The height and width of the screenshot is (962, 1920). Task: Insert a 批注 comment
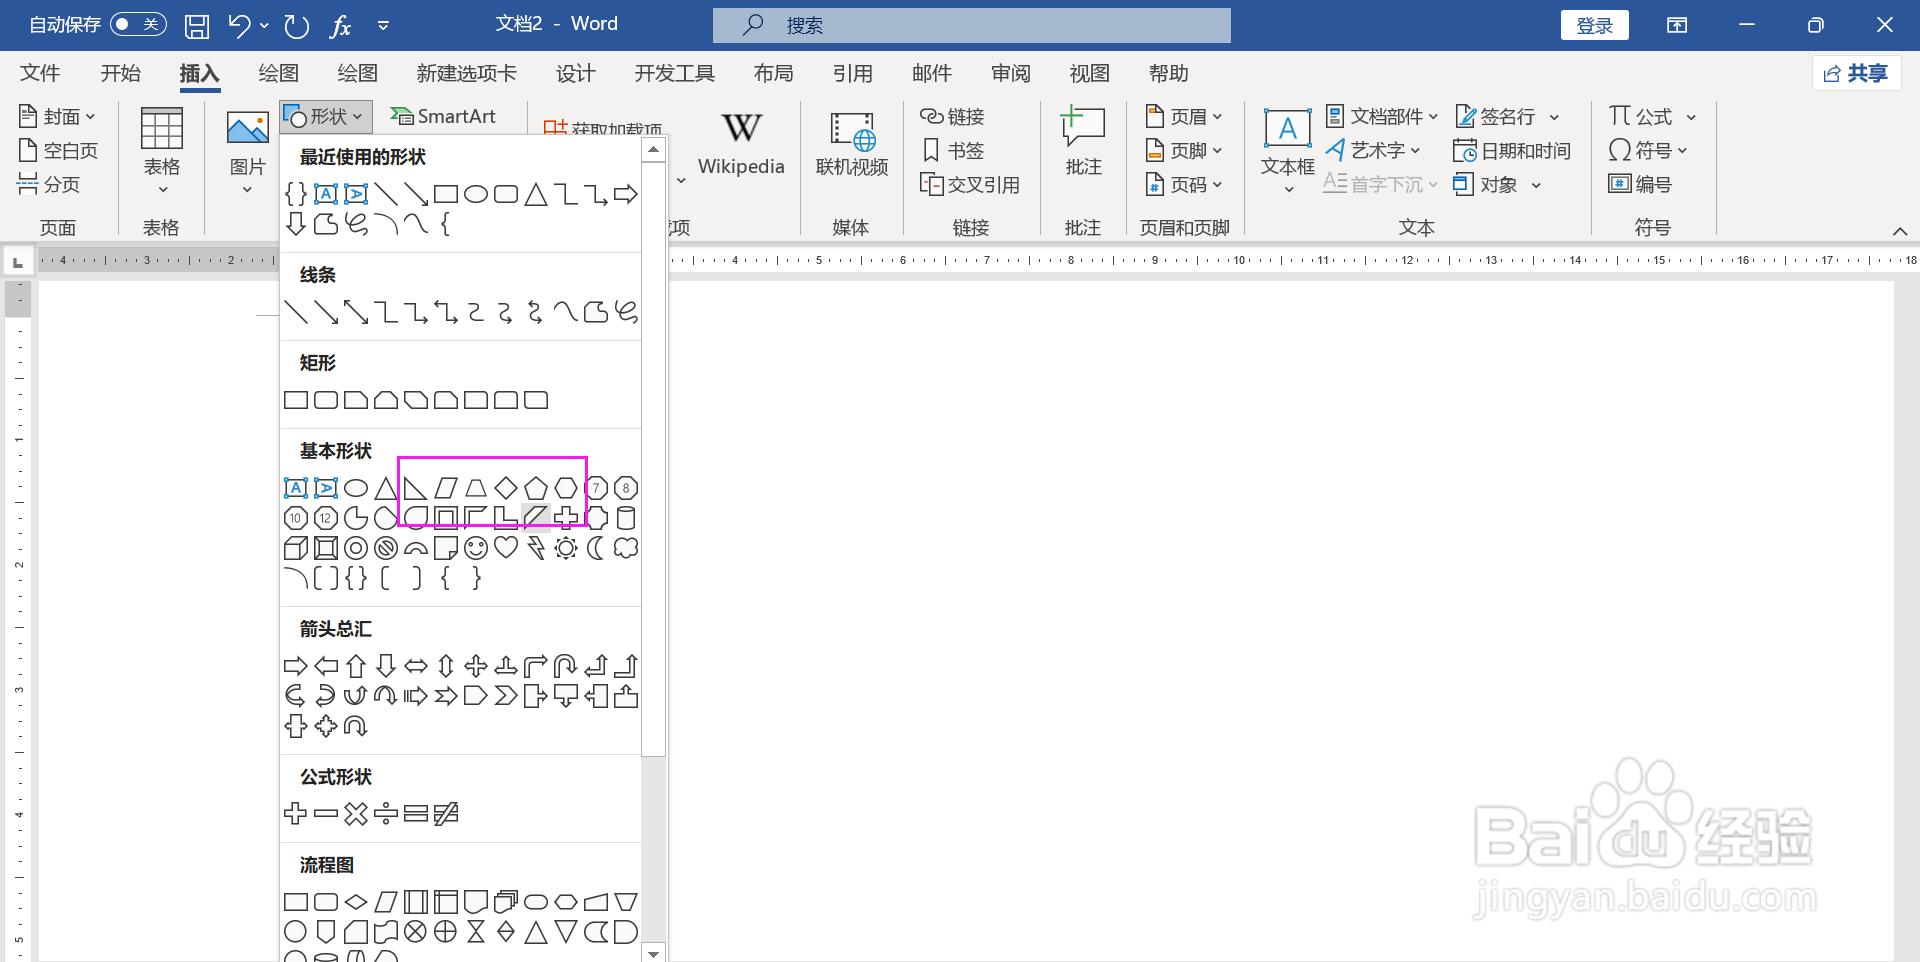click(x=1083, y=143)
